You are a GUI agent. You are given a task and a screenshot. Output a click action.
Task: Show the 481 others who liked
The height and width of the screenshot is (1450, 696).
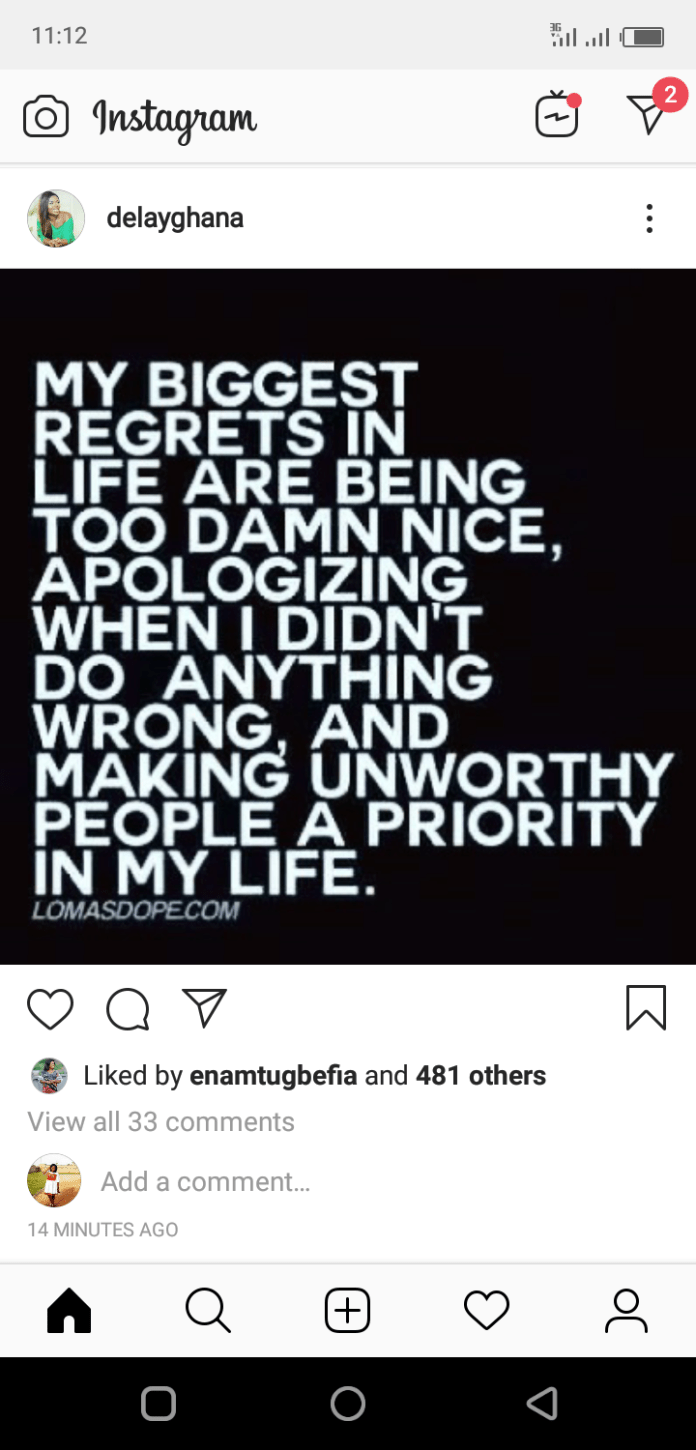coord(481,1076)
